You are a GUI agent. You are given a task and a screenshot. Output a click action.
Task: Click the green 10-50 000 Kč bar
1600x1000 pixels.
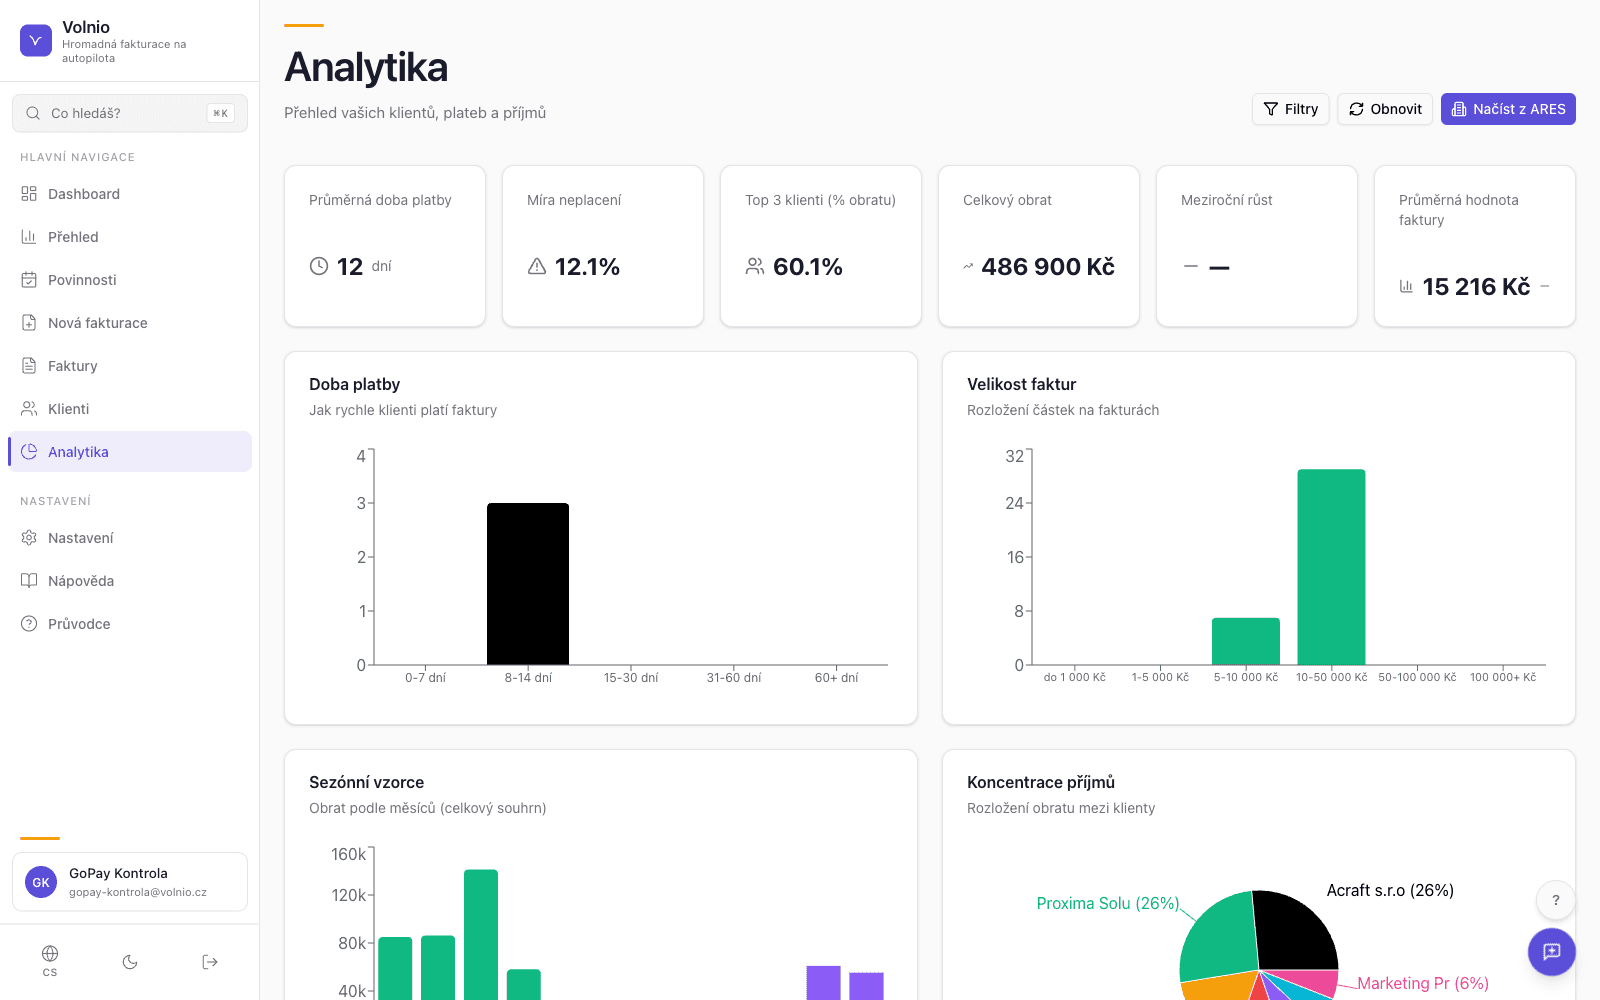click(1331, 567)
